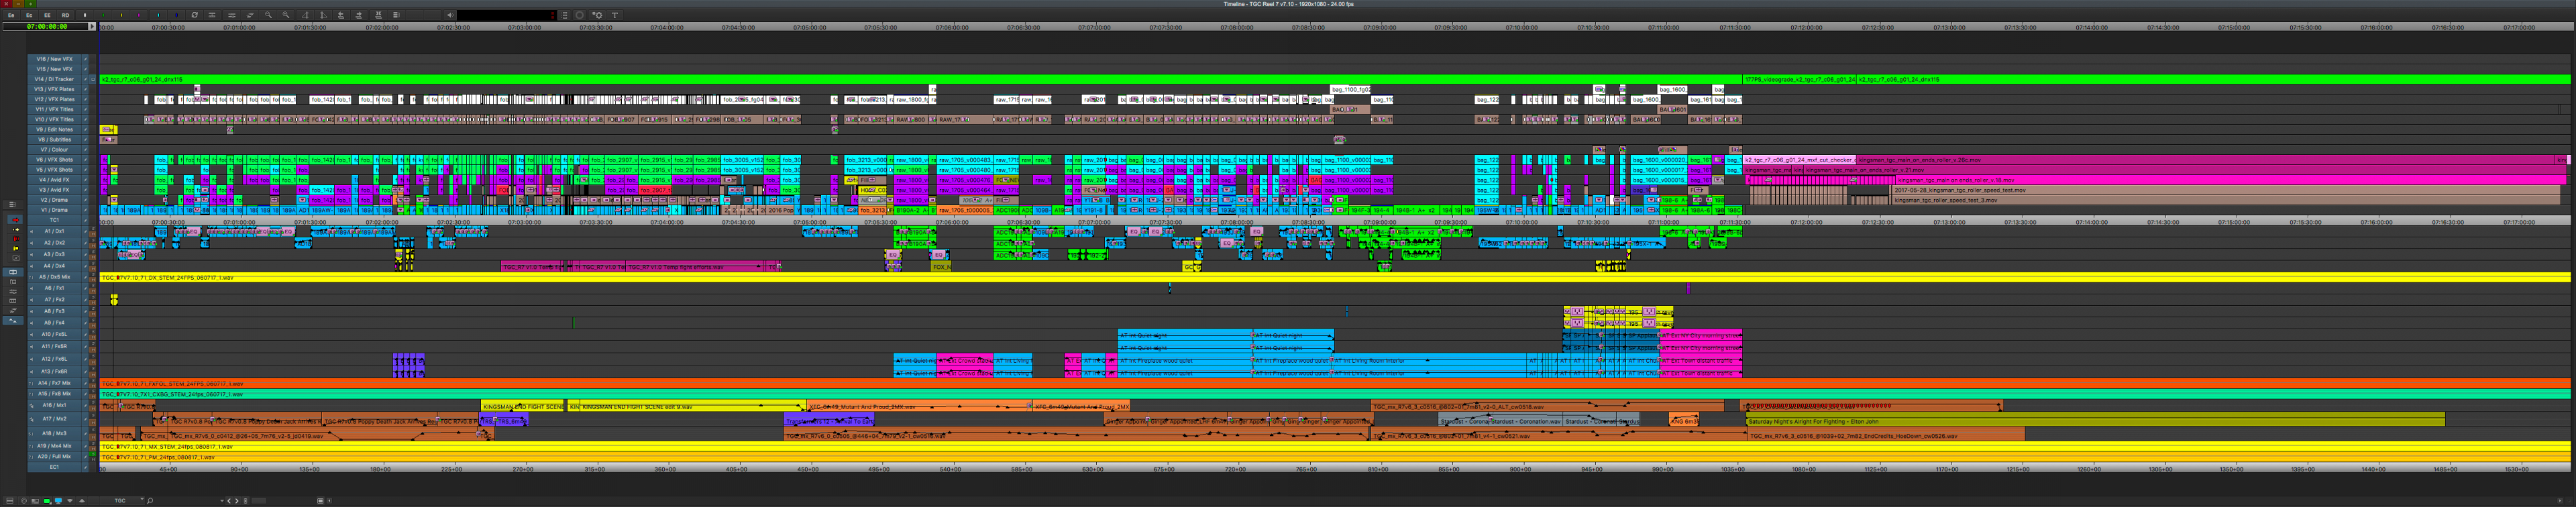Click the sync arrows toolbar icon
Image resolution: width=2576 pixels, height=507 pixels.
click(x=195, y=16)
